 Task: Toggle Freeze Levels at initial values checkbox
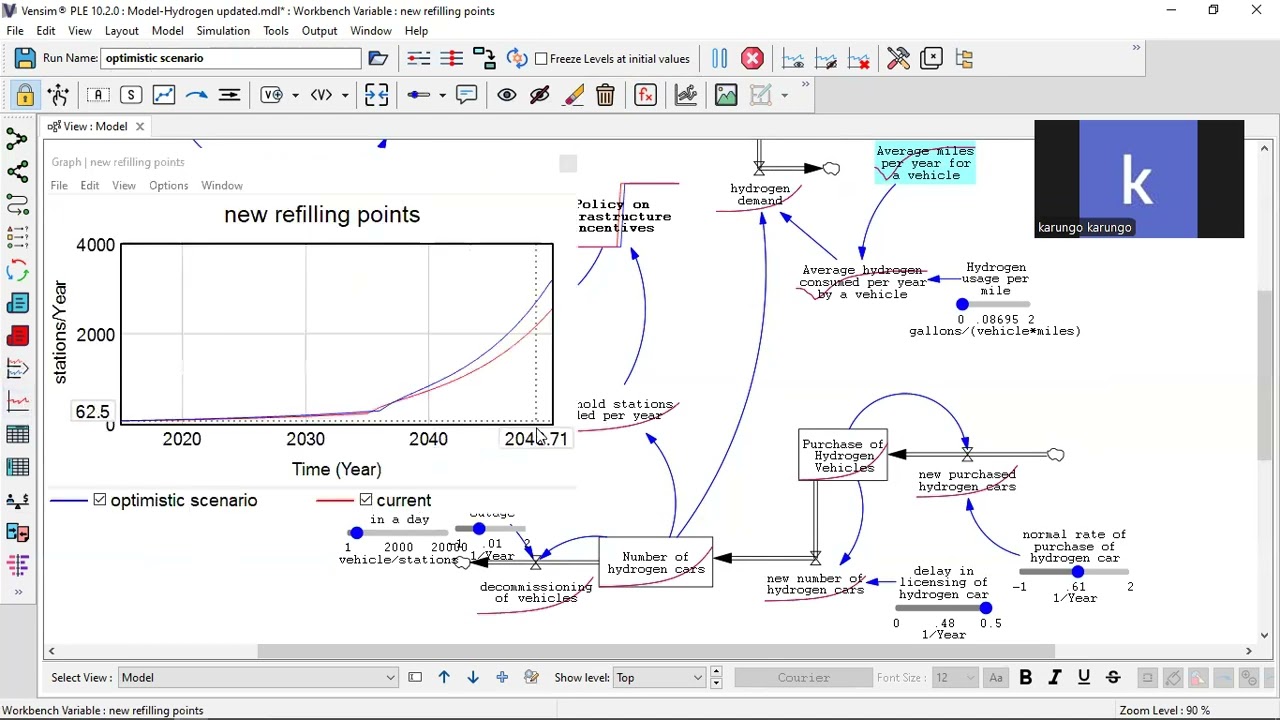coord(541,59)
